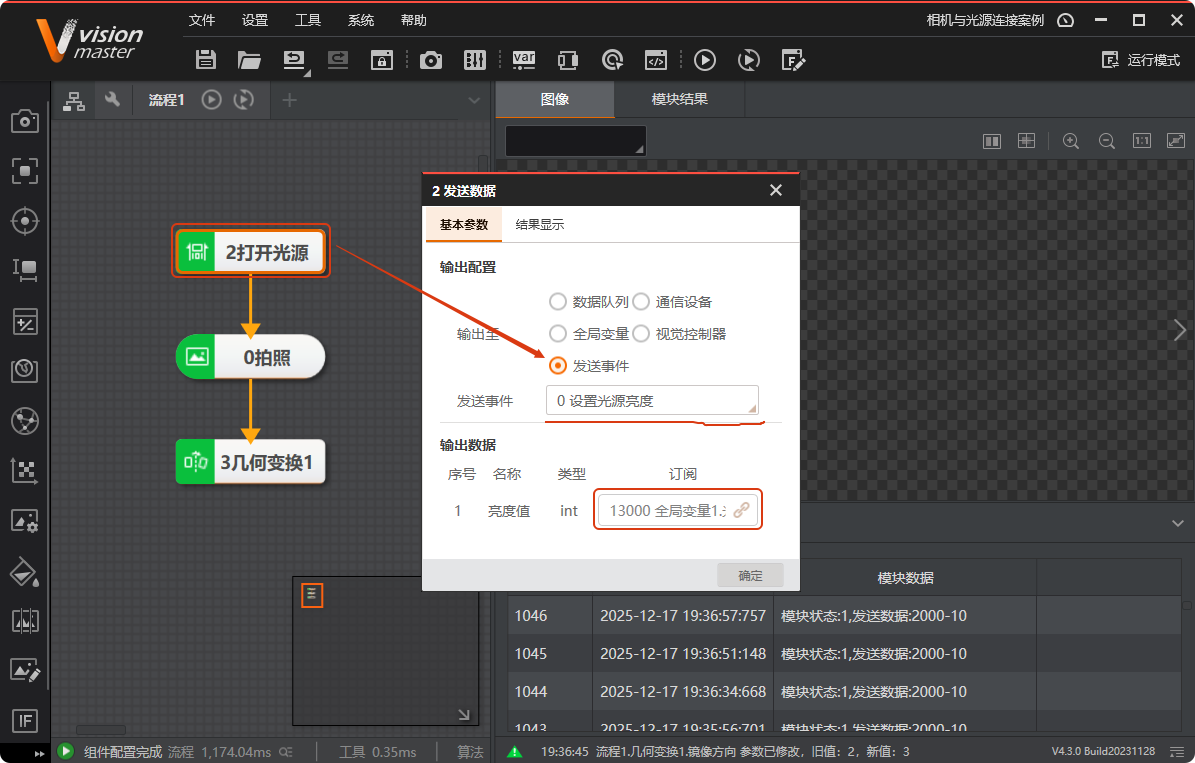Run continuously button in top toolbar
The height and width of the screenshot is (763, 1195).
(749, 59)
